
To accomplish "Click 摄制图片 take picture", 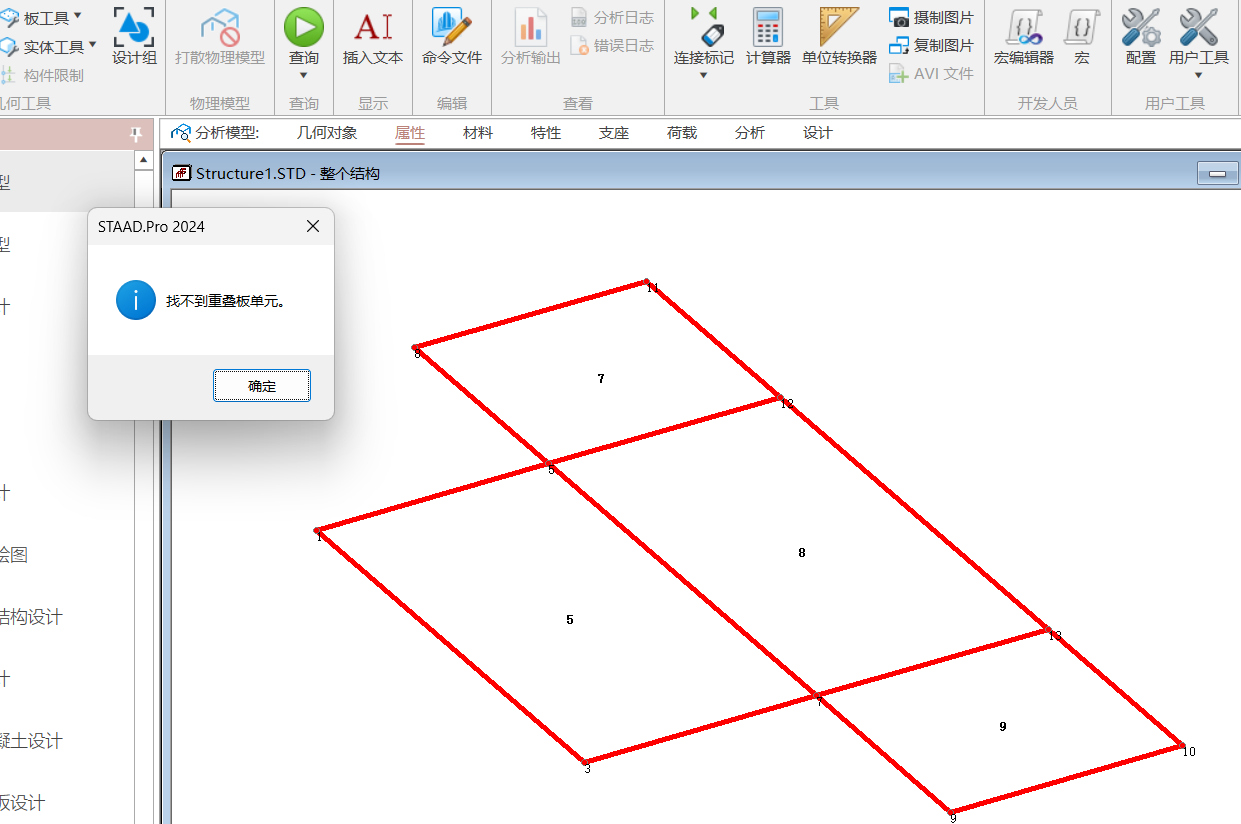I will (931, 18).
